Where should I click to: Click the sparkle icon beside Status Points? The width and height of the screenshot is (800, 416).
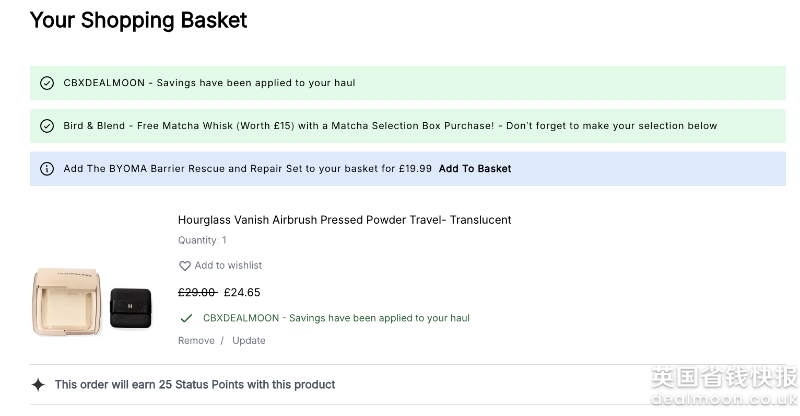(38, 384)
